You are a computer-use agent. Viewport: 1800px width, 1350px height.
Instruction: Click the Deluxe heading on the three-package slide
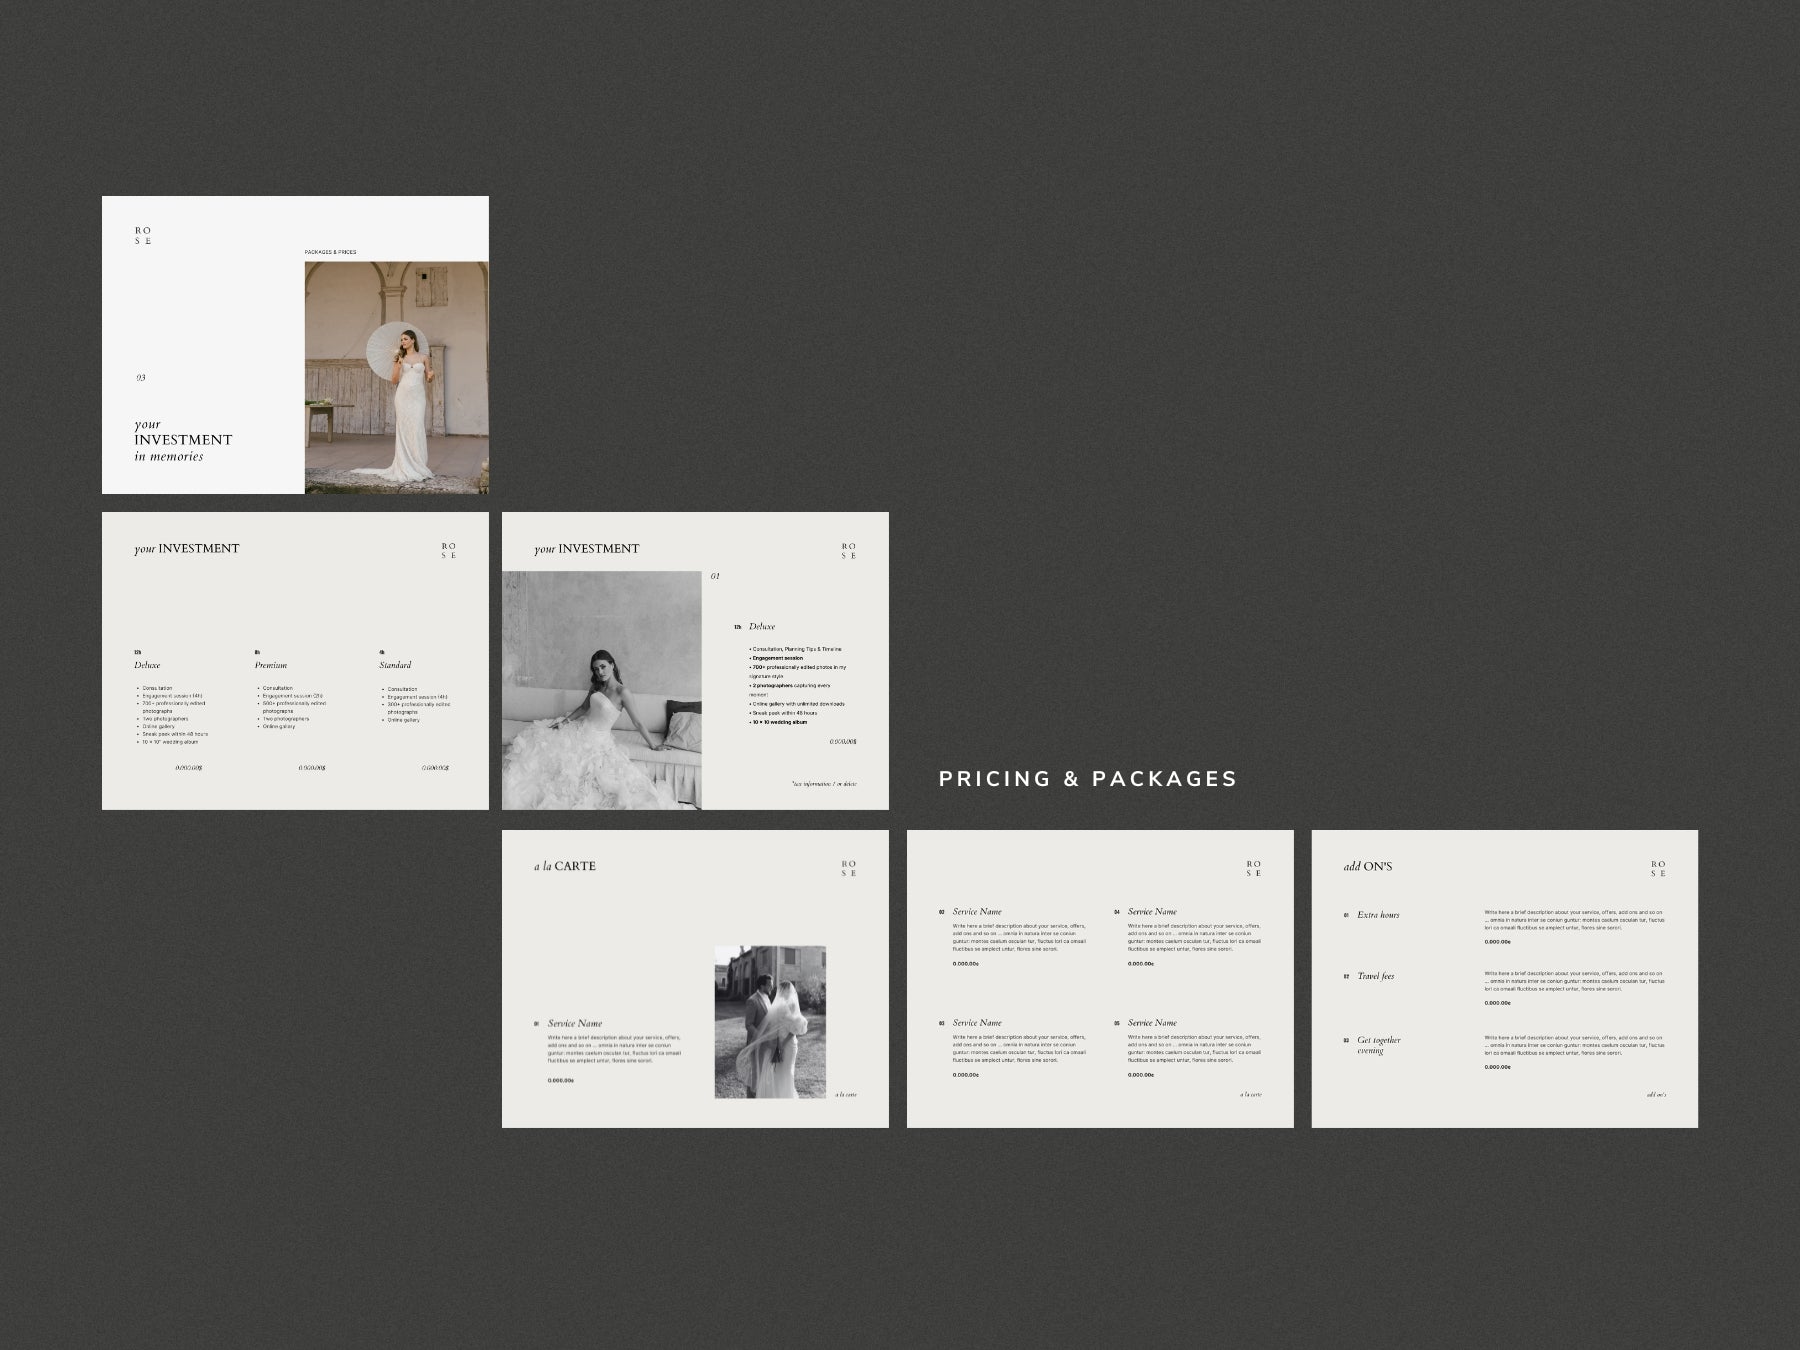[147, 665]
